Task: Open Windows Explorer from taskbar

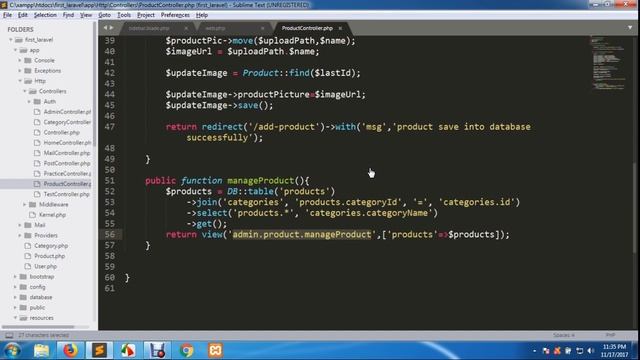Action: tap(41, 351)
